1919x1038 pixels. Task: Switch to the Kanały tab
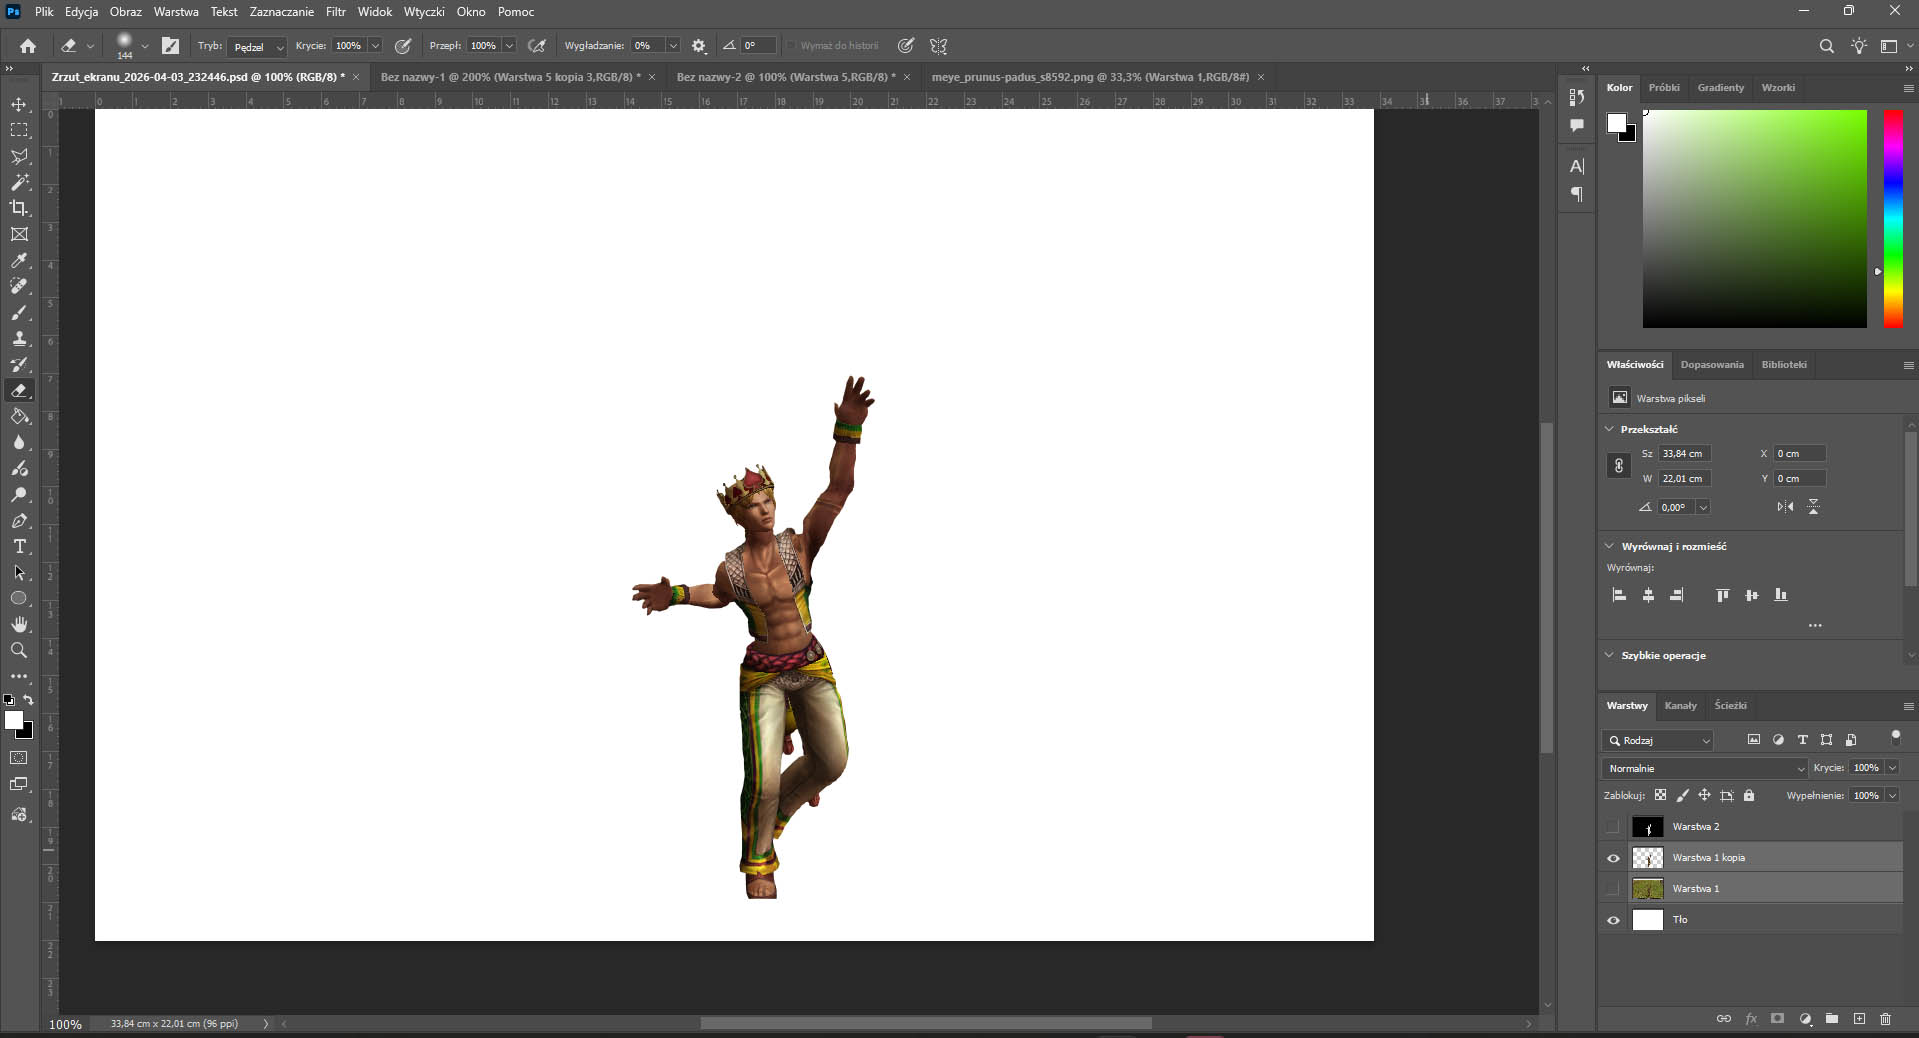pos(1680,706)
